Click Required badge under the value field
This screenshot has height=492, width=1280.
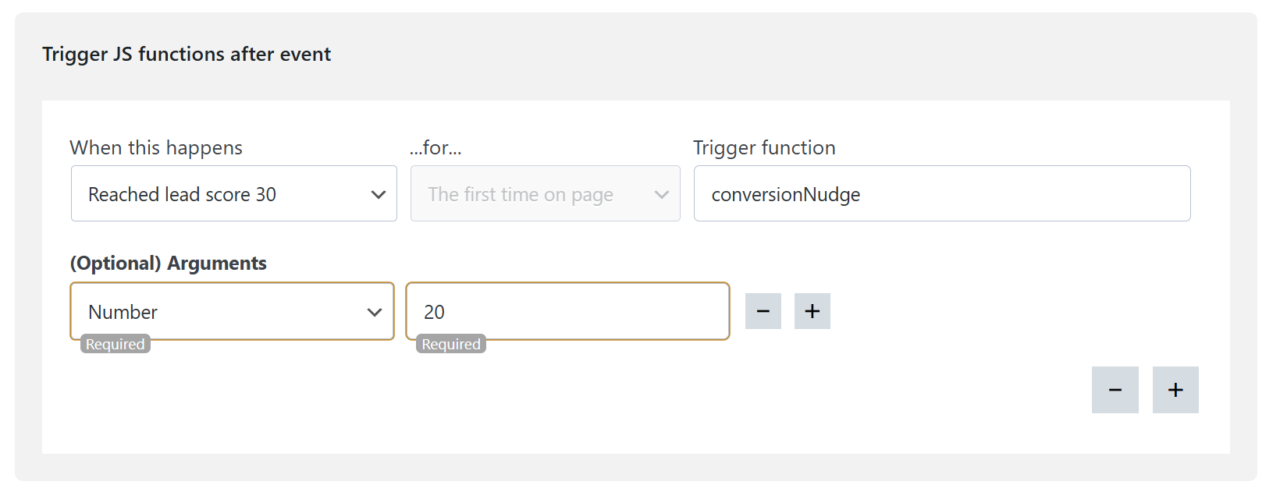(451, 344)
